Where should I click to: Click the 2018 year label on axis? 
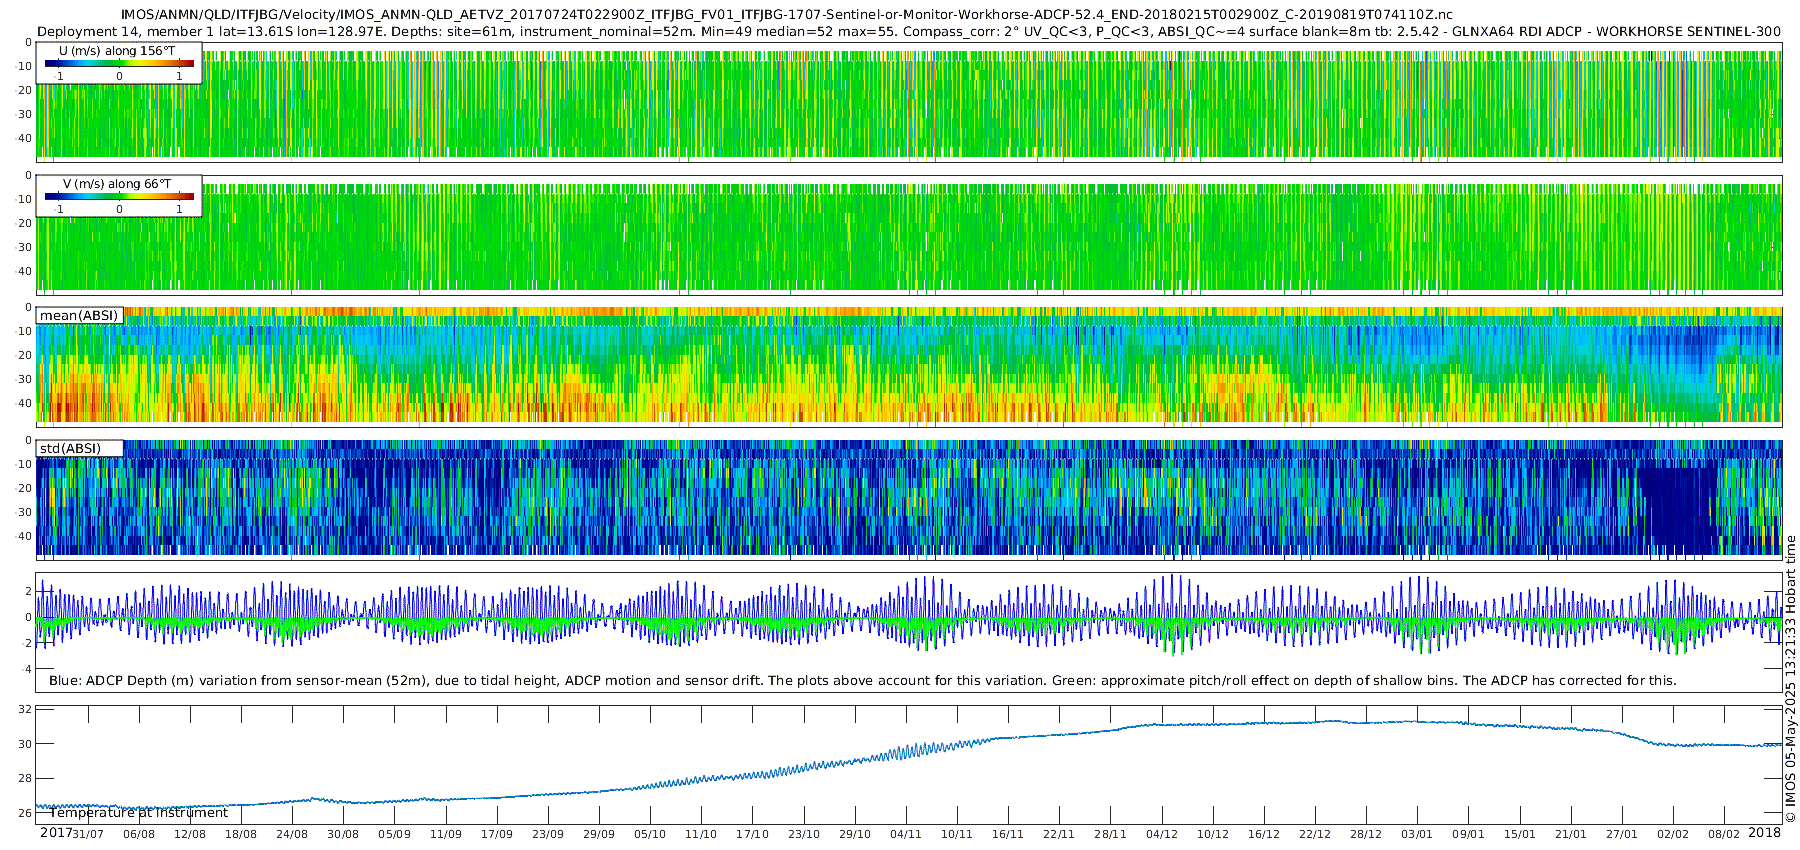(x=1764, y=833)
